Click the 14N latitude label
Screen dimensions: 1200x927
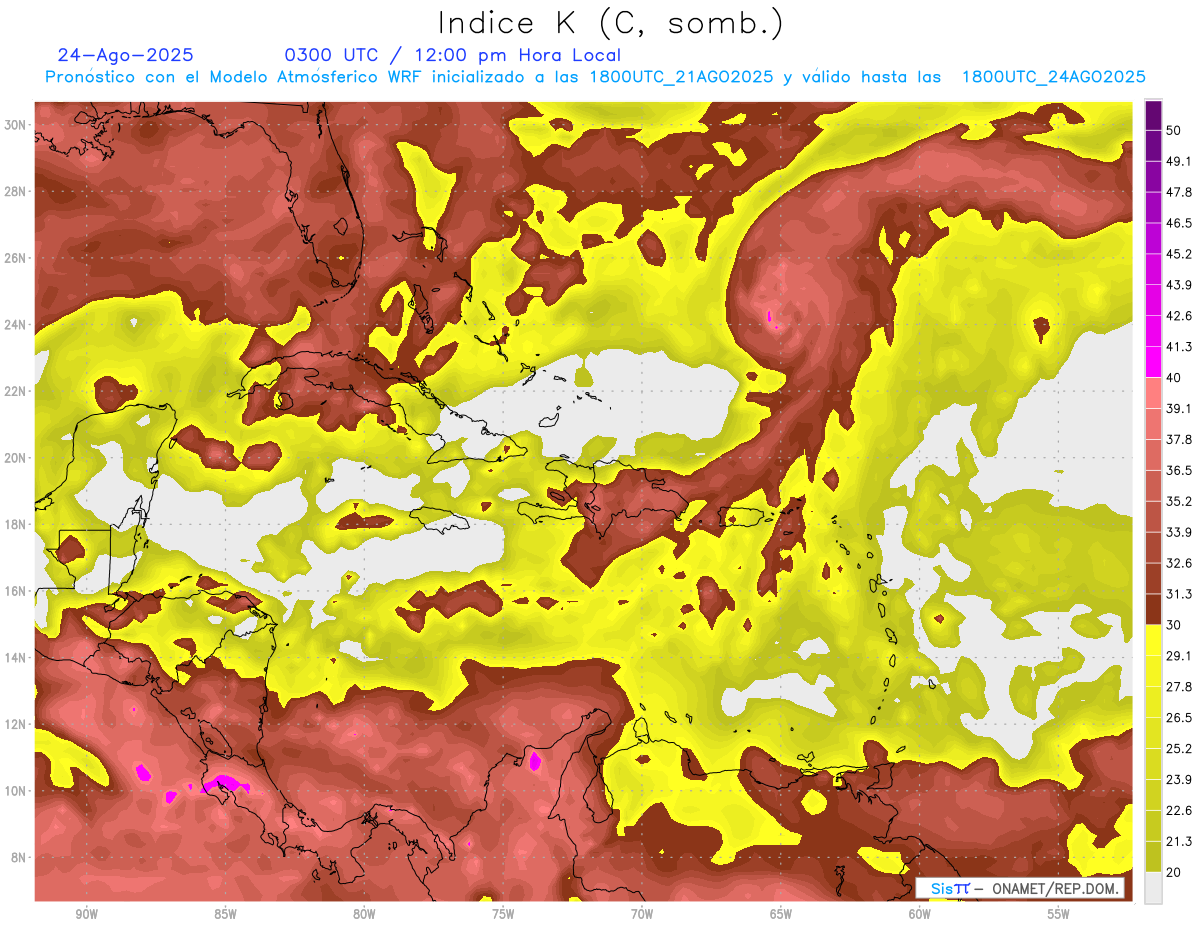(x=16, y=658)
